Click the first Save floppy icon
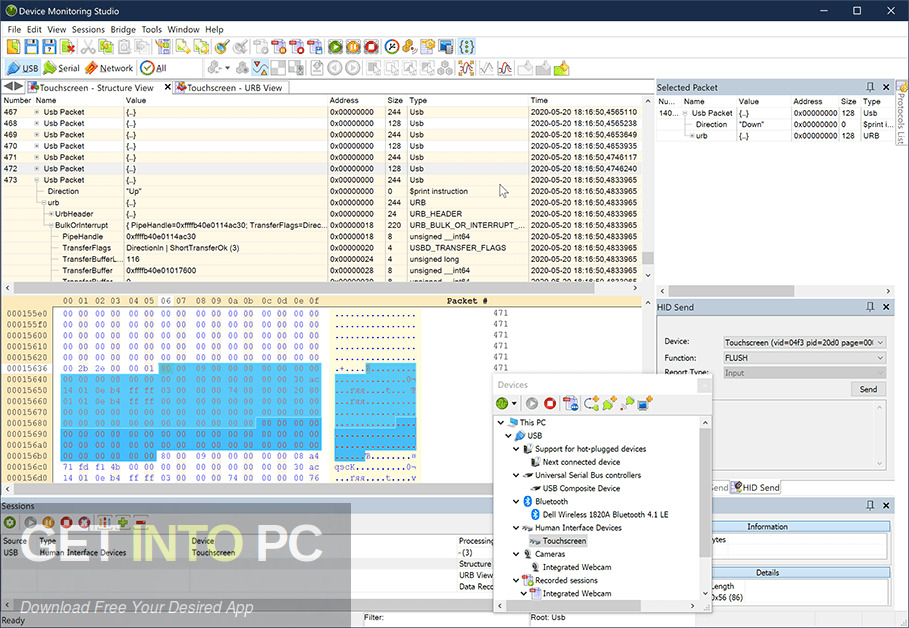The height and width of the screenshot is (628, 909). 31,47
